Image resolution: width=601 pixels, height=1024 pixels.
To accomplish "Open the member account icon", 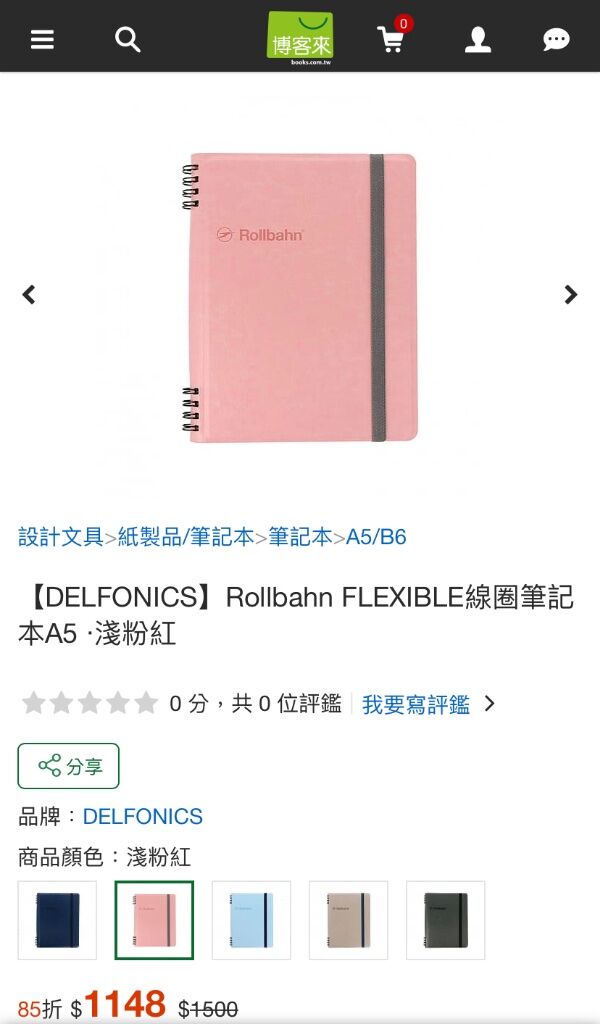I will pyautogui.click(x=478, y=40).
